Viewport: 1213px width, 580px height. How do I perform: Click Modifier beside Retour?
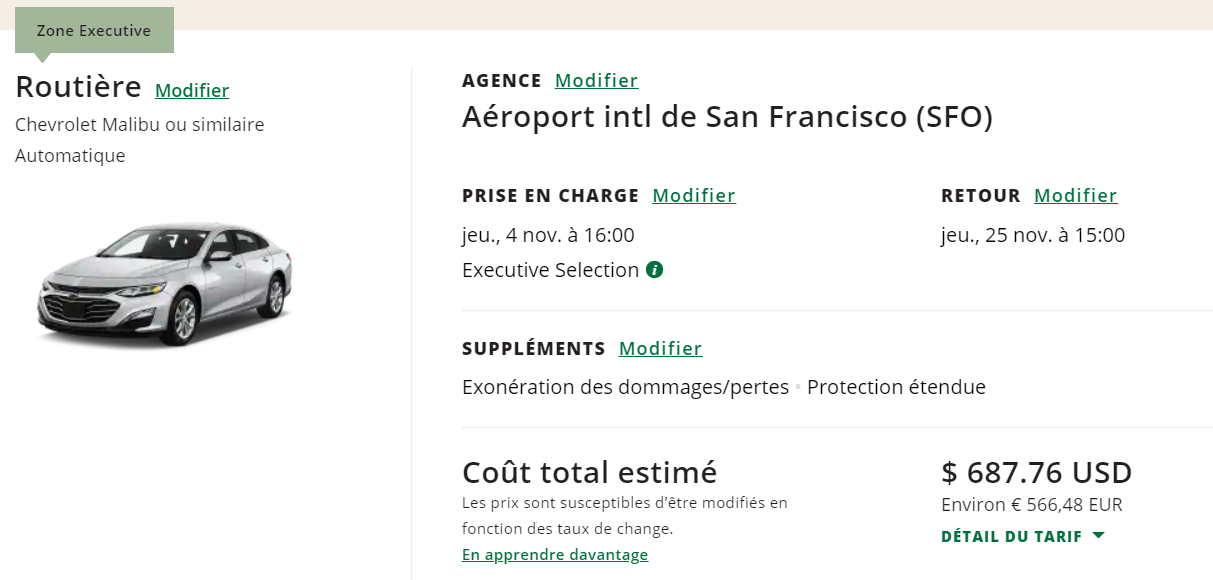tap(1075, 196)
